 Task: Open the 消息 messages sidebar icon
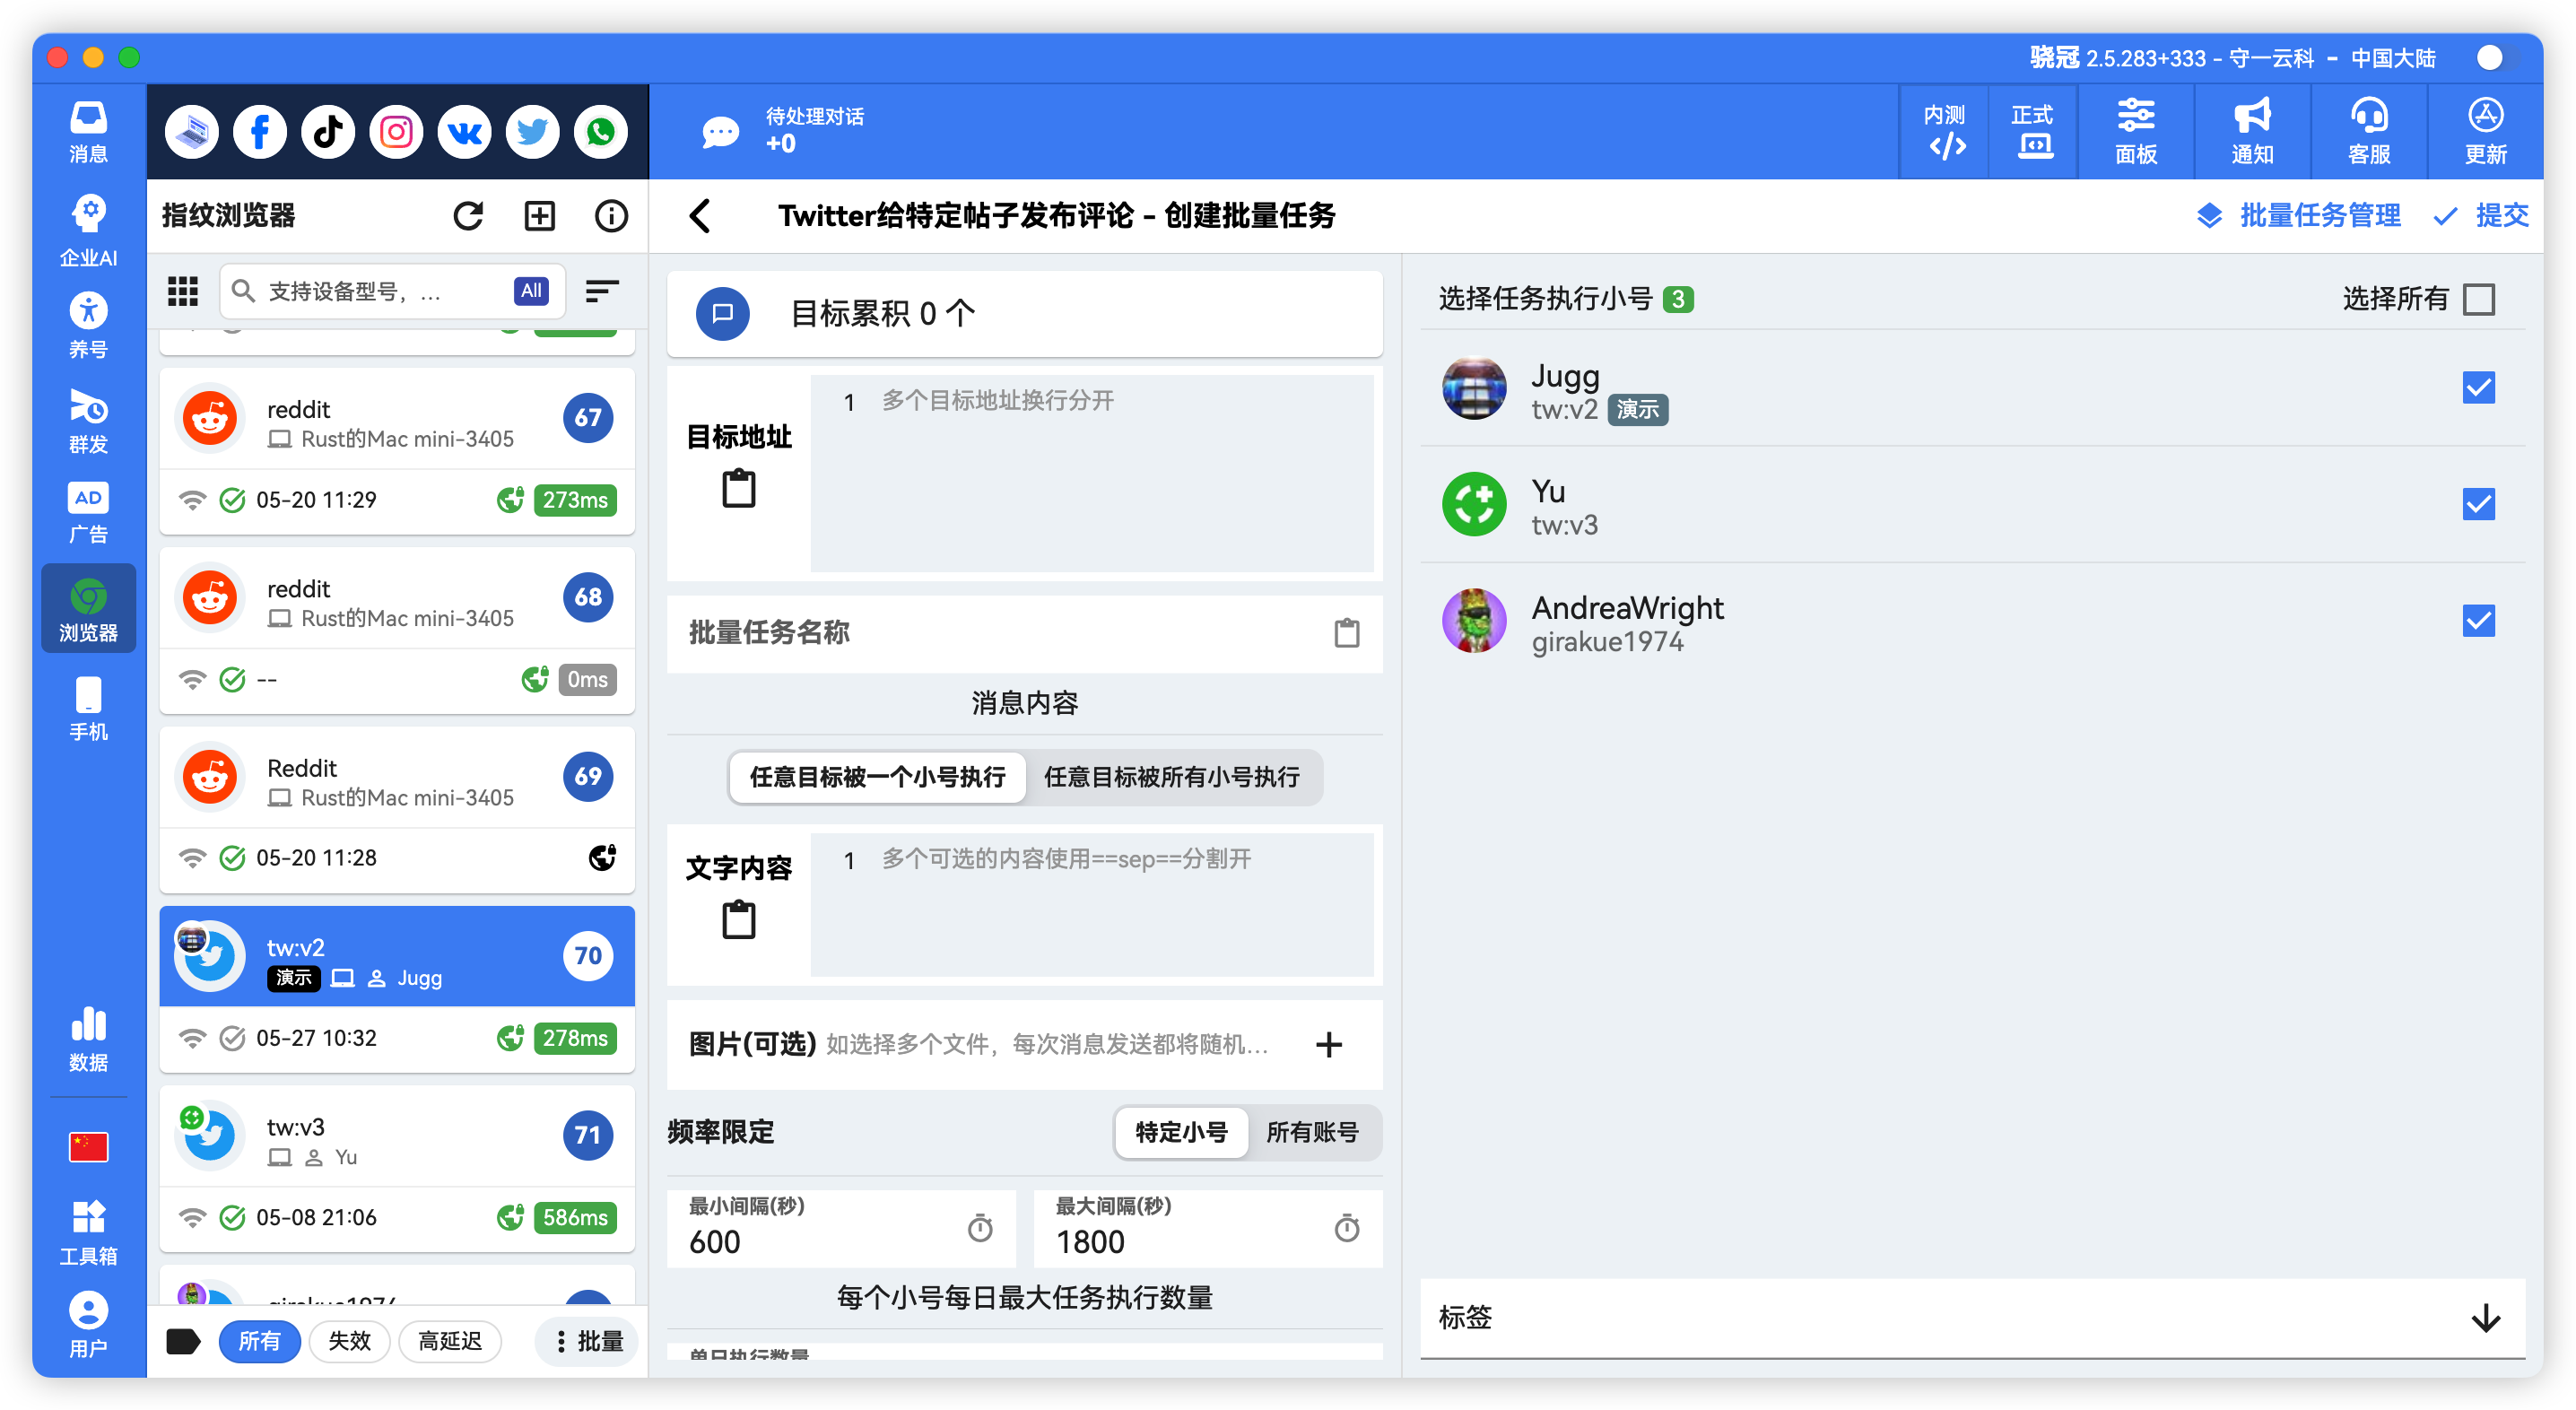(88, 132)
